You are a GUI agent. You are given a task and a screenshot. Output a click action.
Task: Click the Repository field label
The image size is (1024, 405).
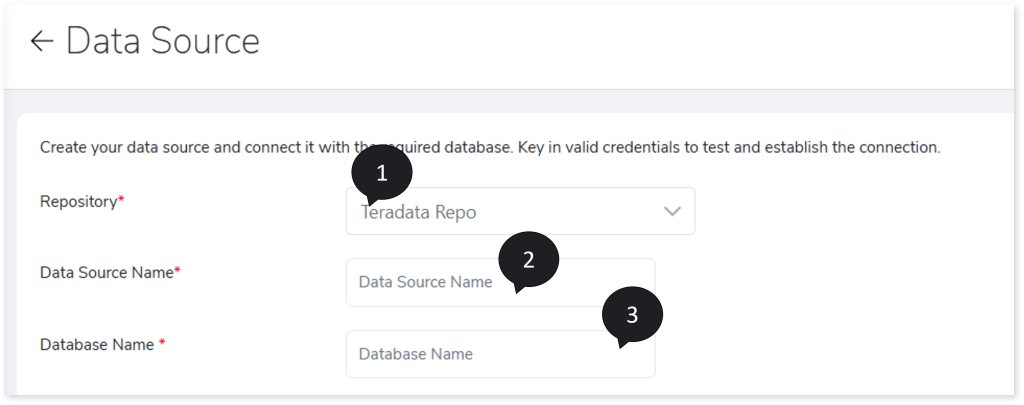click(78, 201)
